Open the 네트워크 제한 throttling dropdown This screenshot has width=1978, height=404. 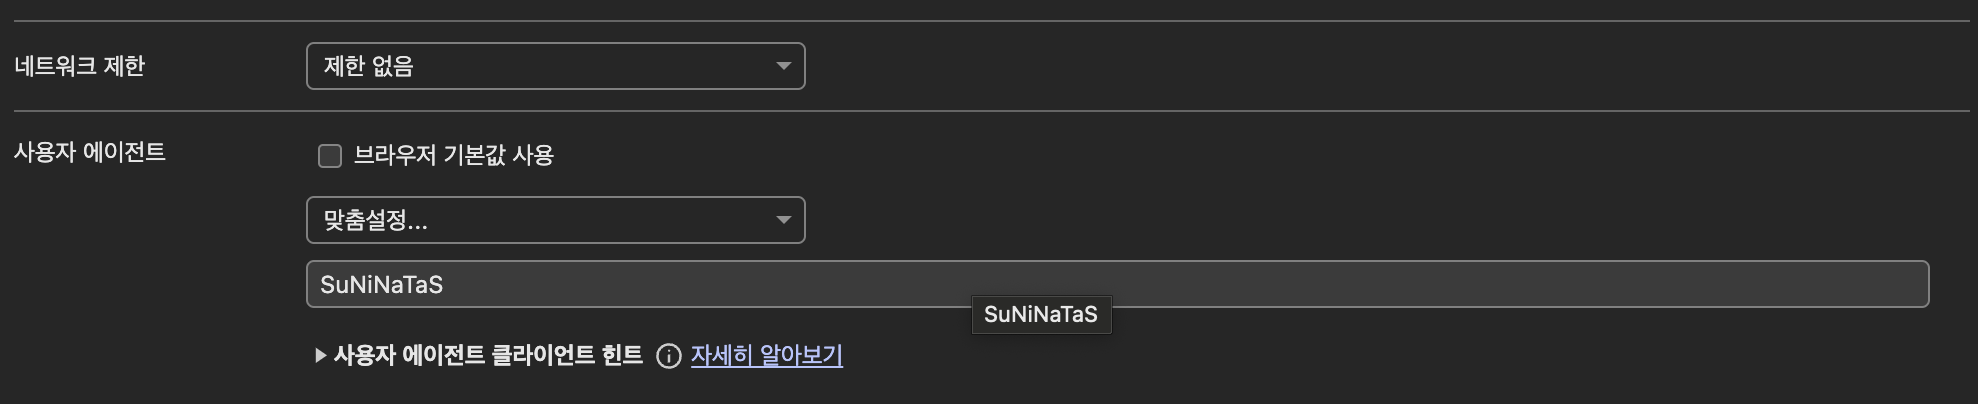[x=555, y=66]
